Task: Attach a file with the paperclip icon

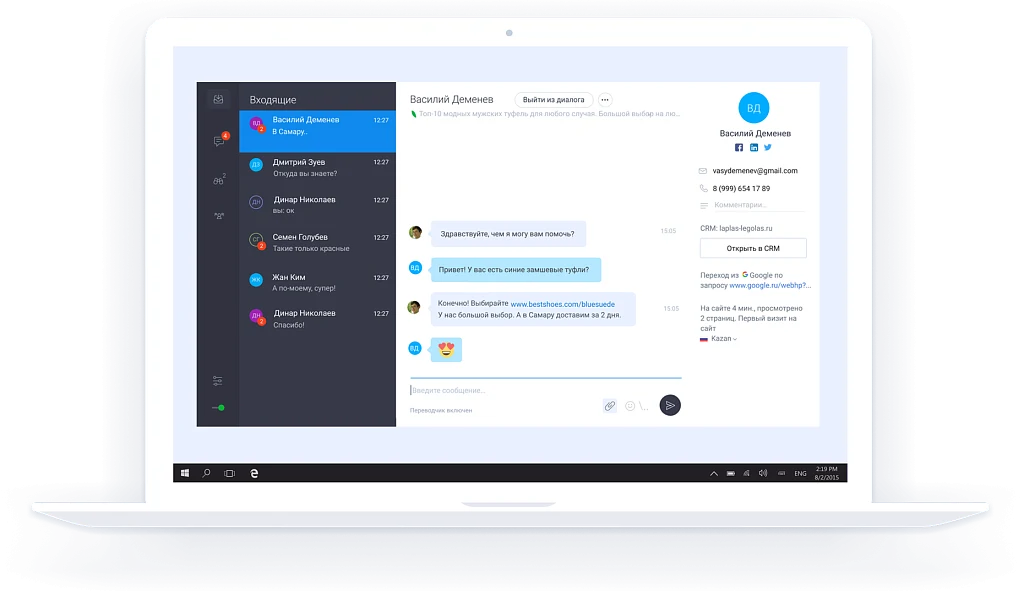Action: 609,406
